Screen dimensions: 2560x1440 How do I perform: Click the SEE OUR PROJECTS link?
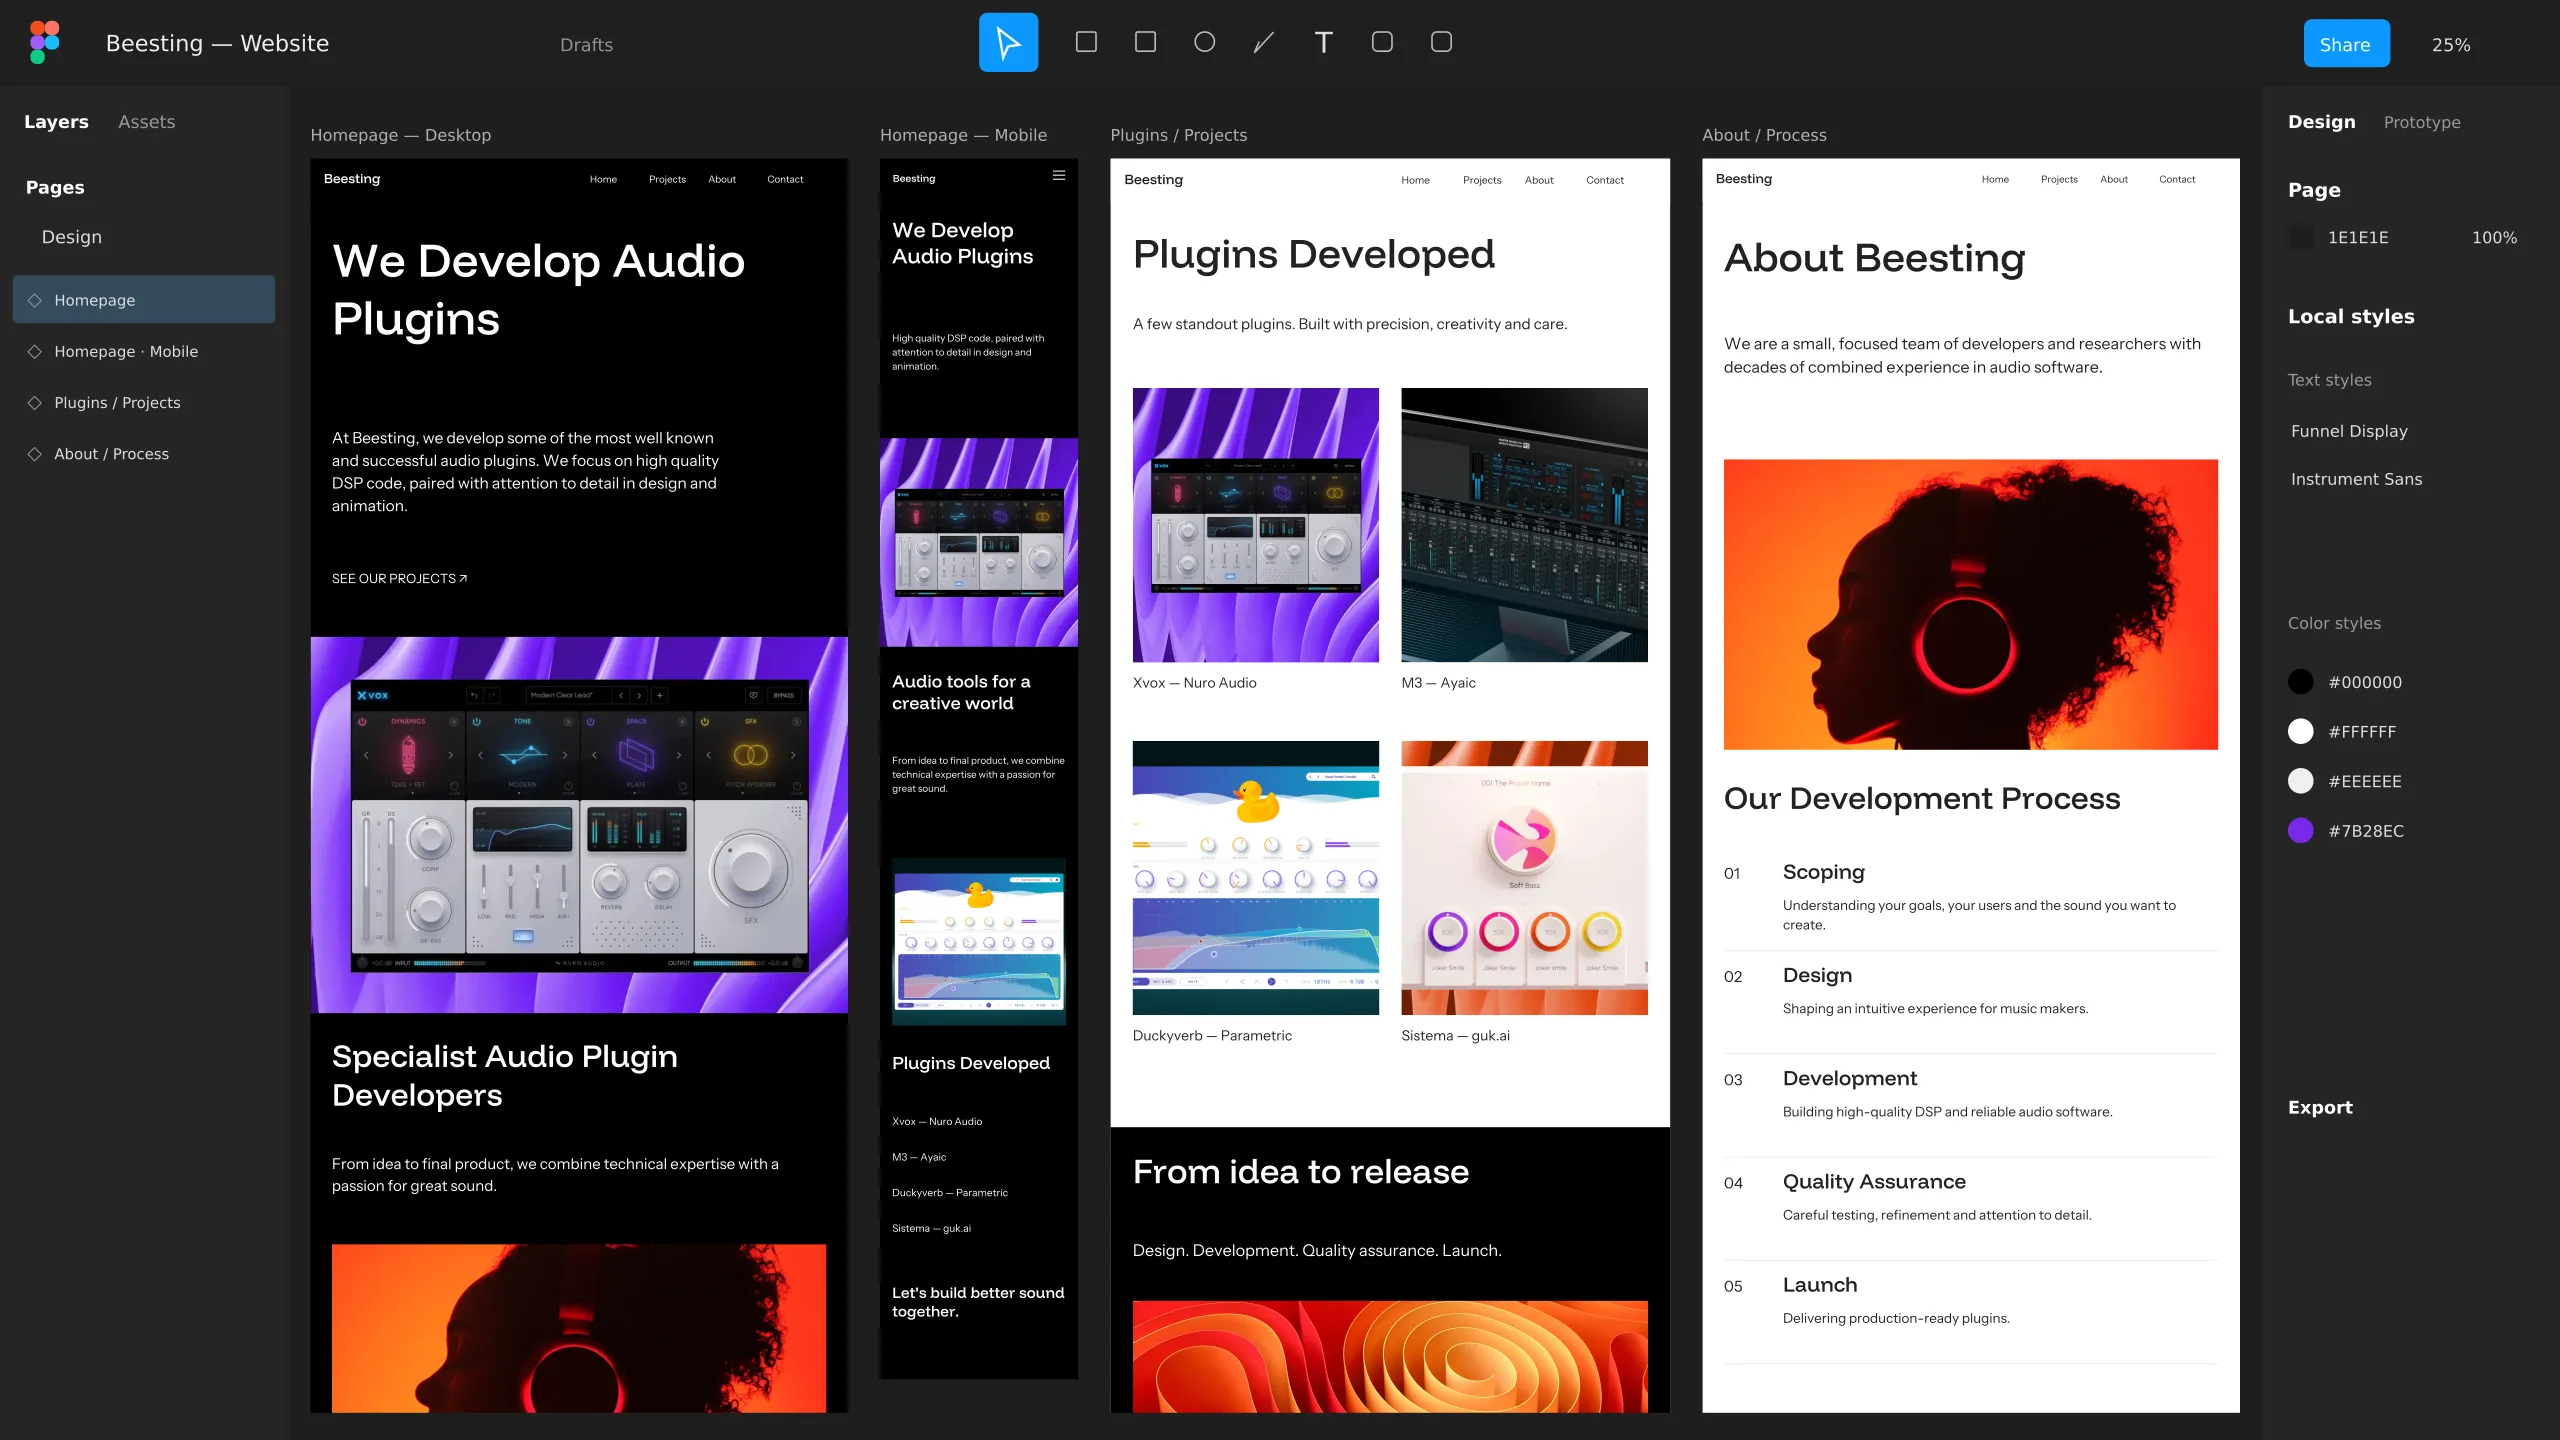click(399, 578)
